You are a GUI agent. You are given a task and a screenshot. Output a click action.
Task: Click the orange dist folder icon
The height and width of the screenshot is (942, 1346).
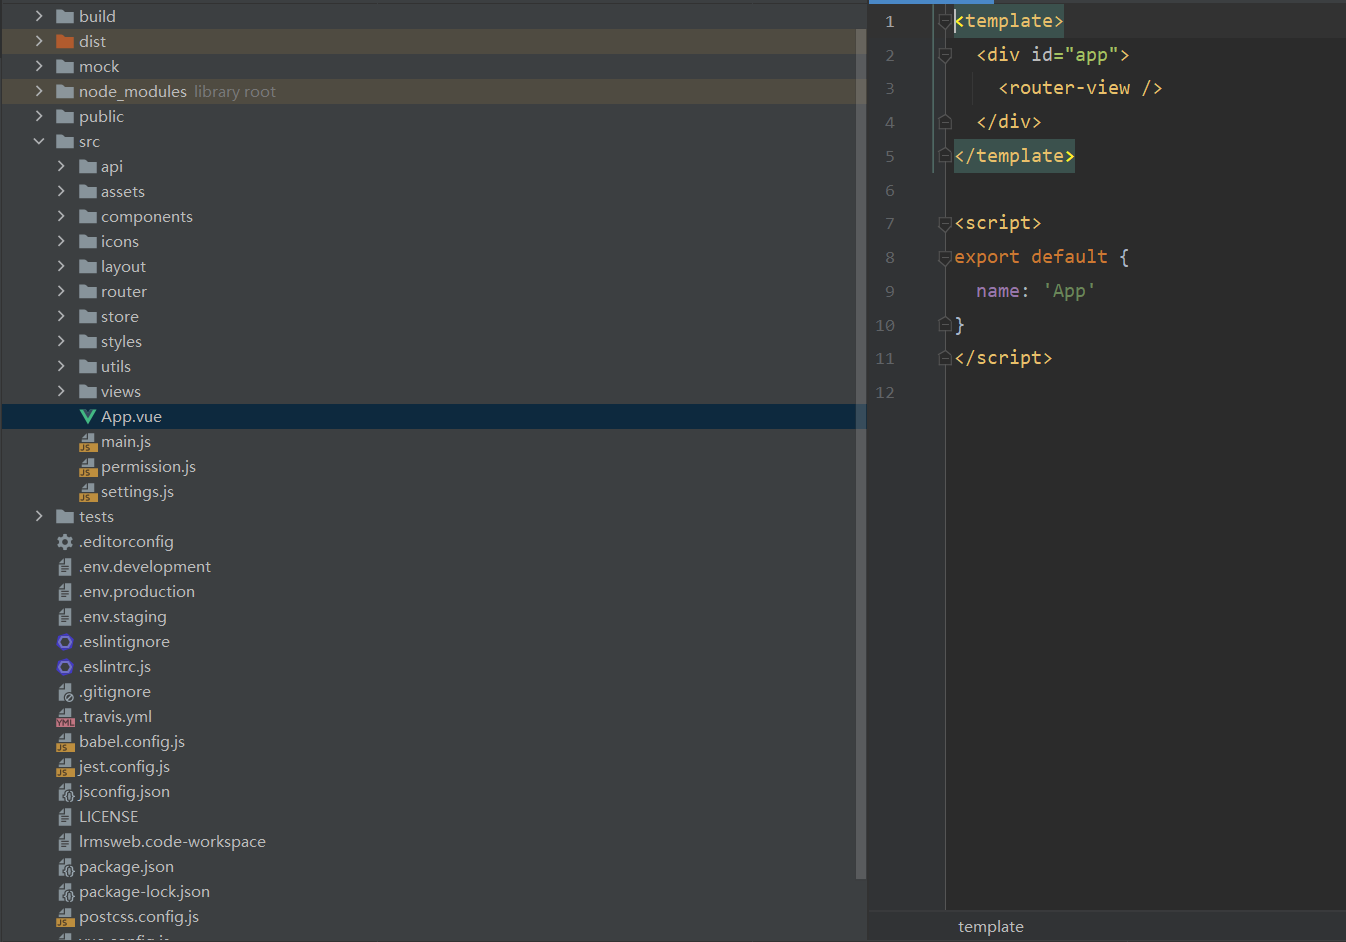pyautogui.click(x=65, y=41)
